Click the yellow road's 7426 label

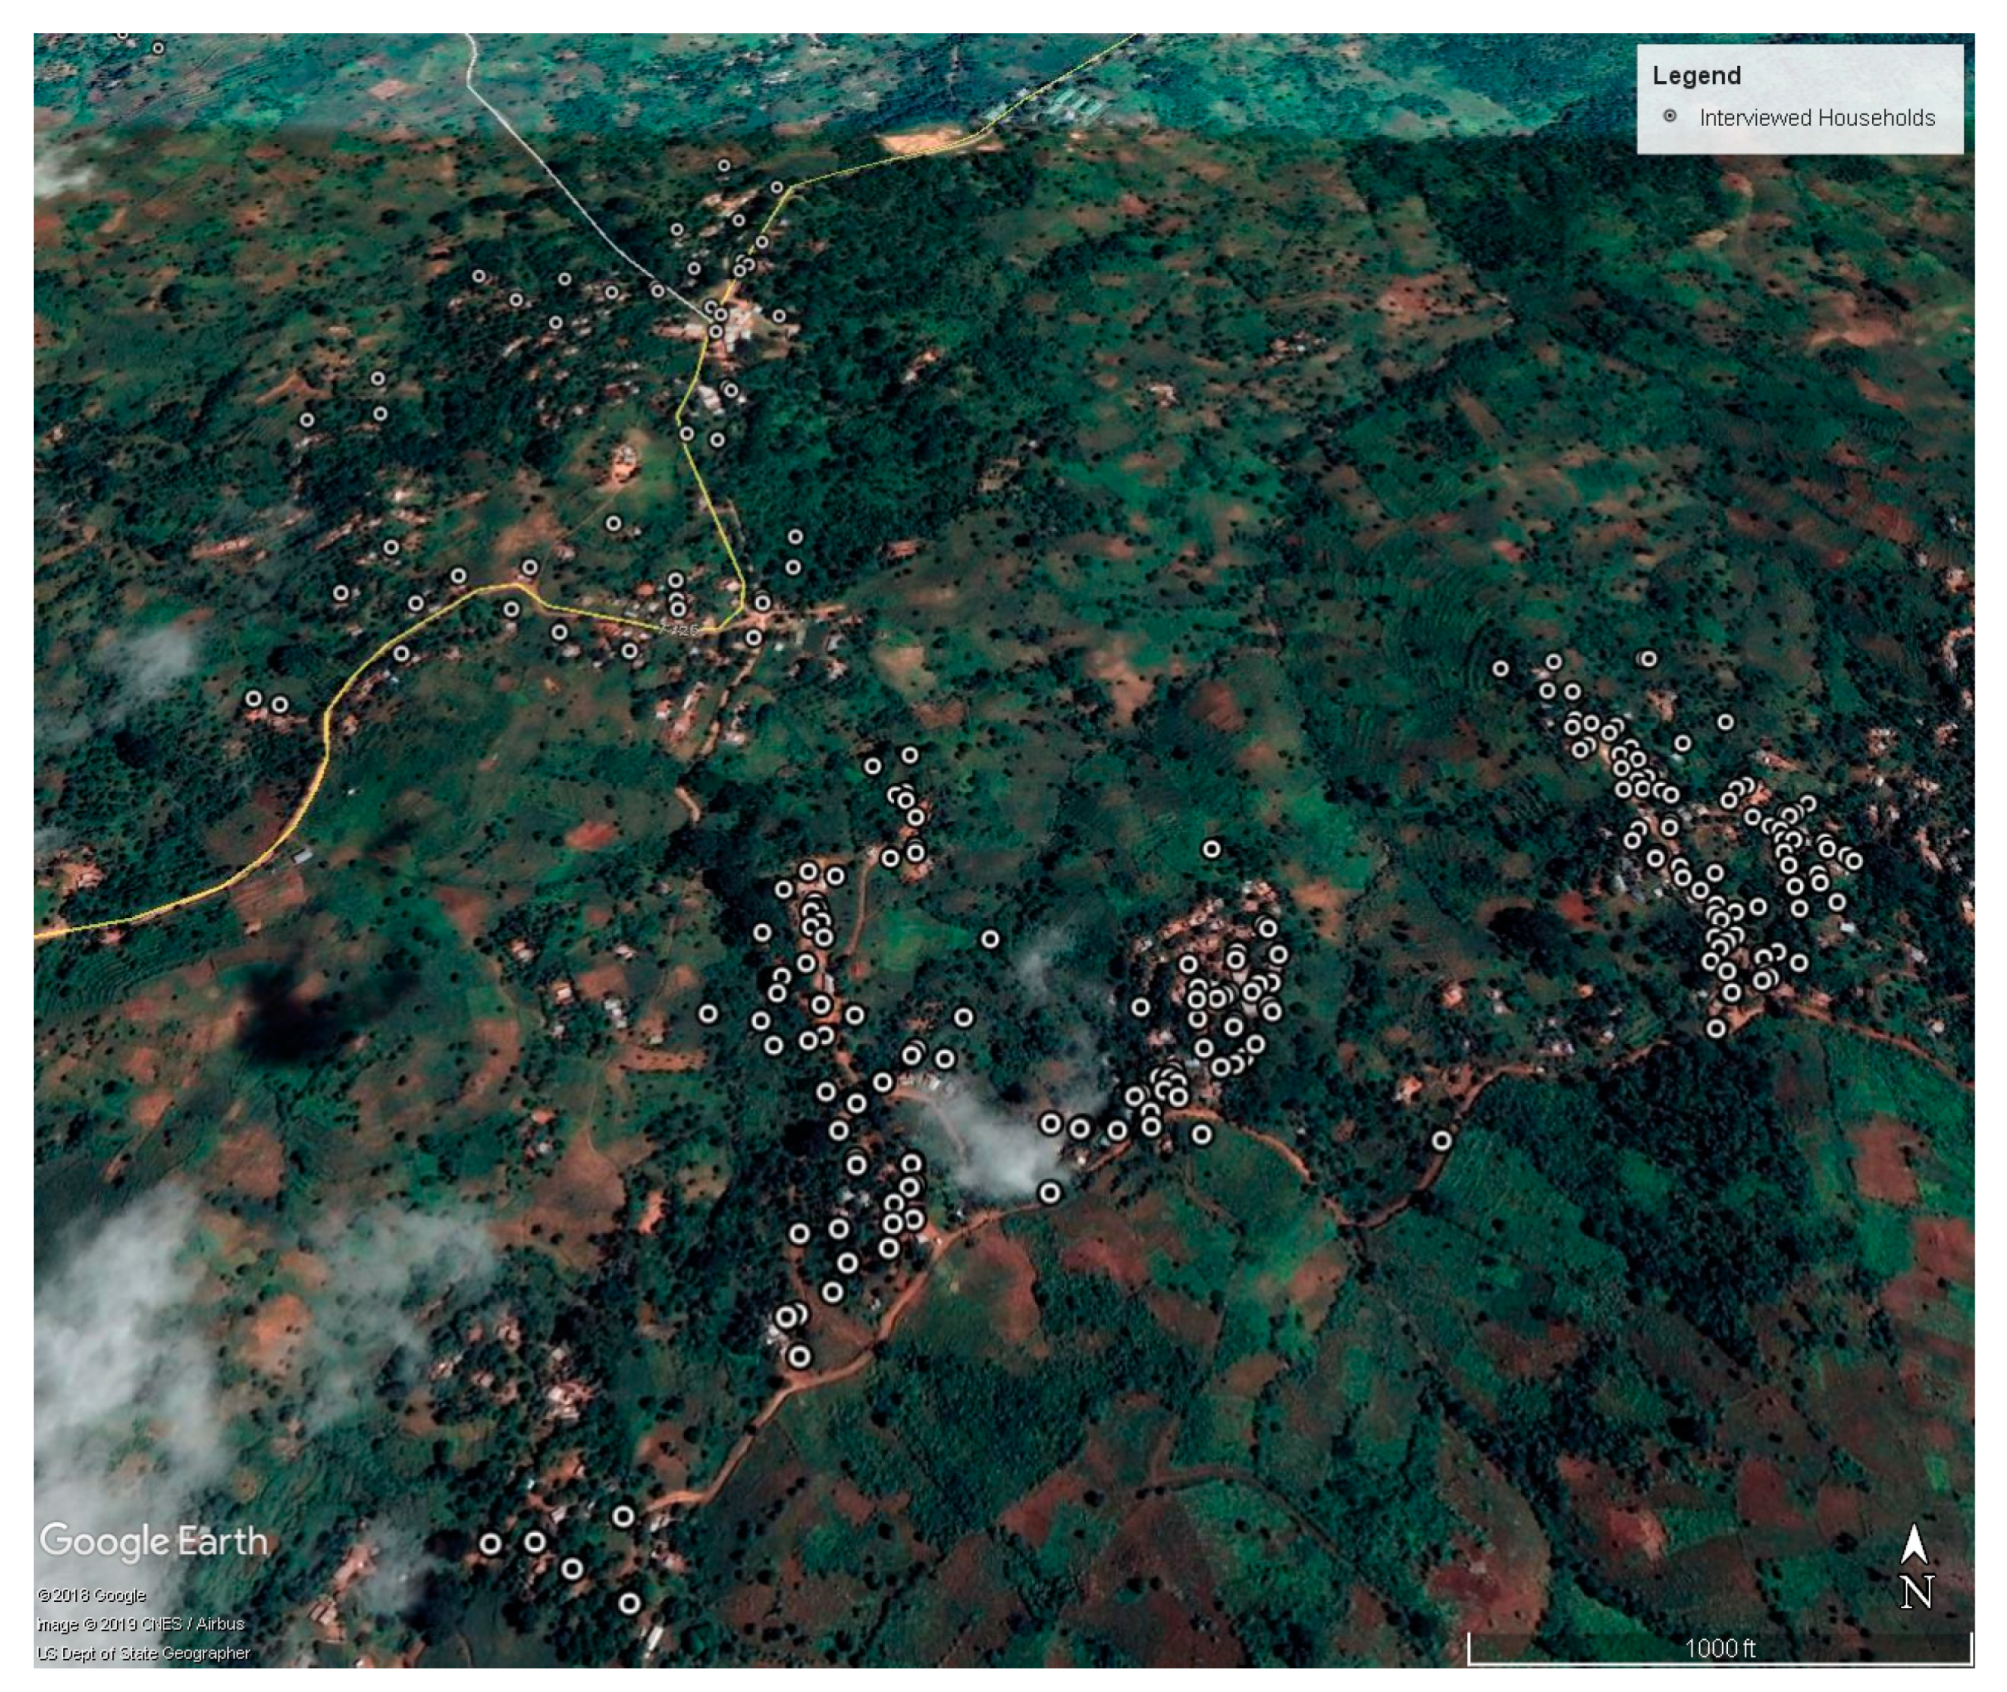tap(679, 630)
